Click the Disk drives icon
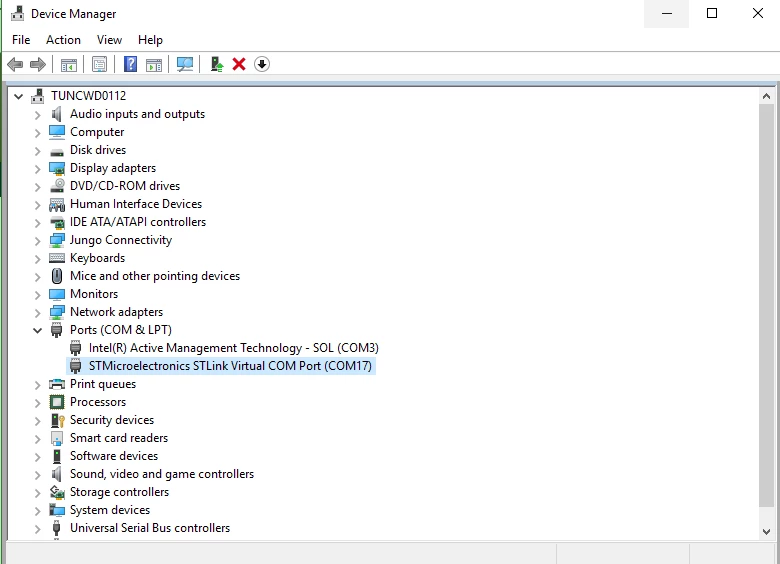 [57, 151]
